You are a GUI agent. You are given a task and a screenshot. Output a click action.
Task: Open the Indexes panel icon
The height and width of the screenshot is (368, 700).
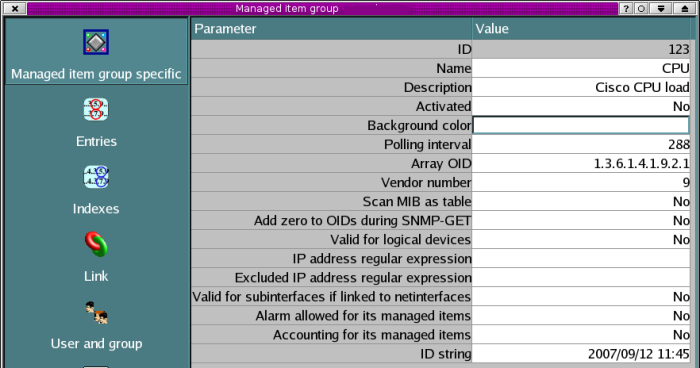96,177
